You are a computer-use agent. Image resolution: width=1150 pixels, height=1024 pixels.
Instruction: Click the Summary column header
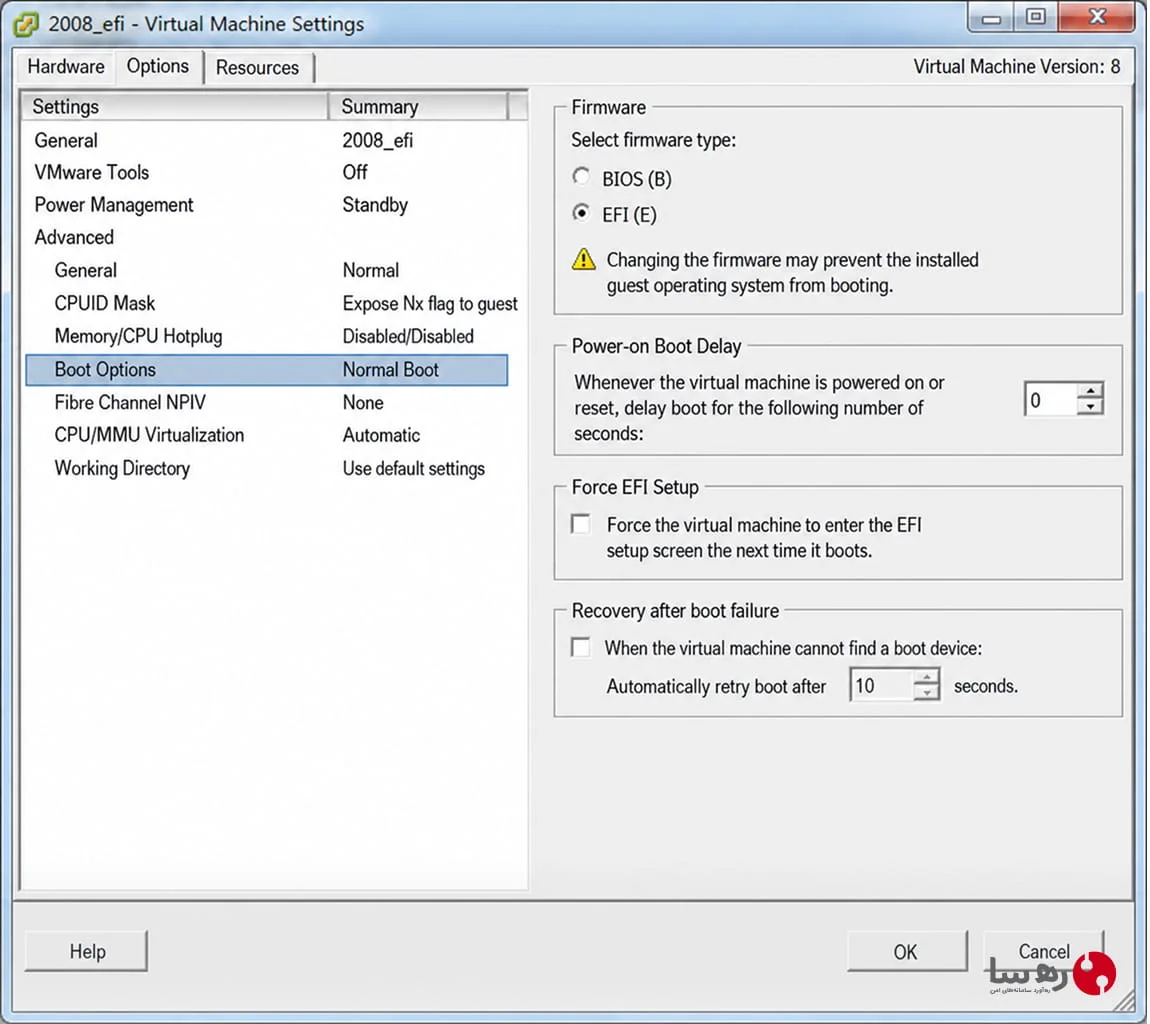pyautogui.click(x=417, y=106)
